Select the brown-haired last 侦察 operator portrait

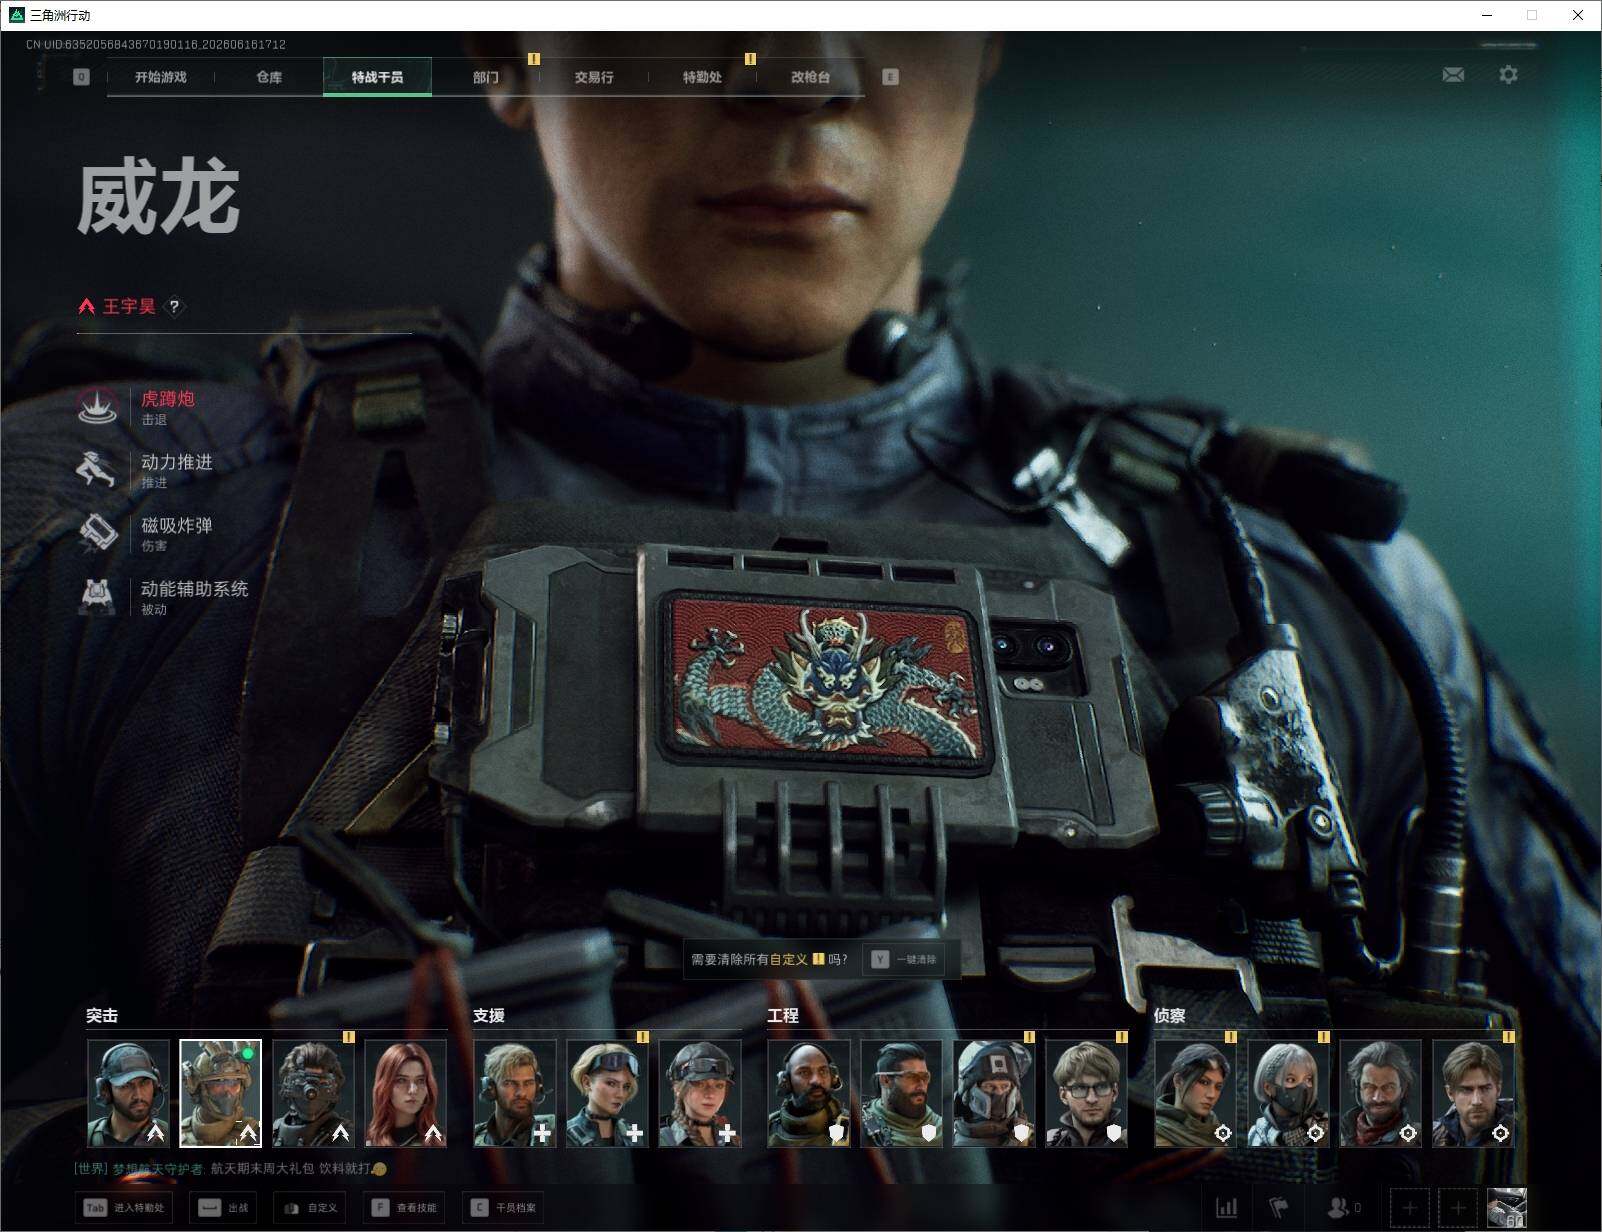1473,1093
